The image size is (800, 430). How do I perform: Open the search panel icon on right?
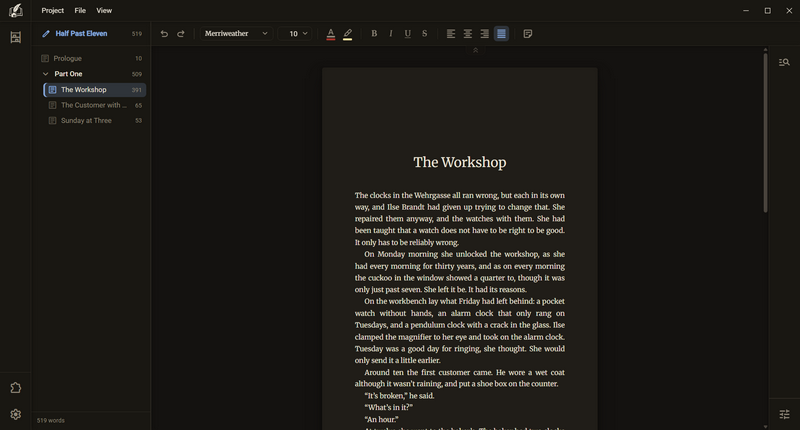click(784, 62)
